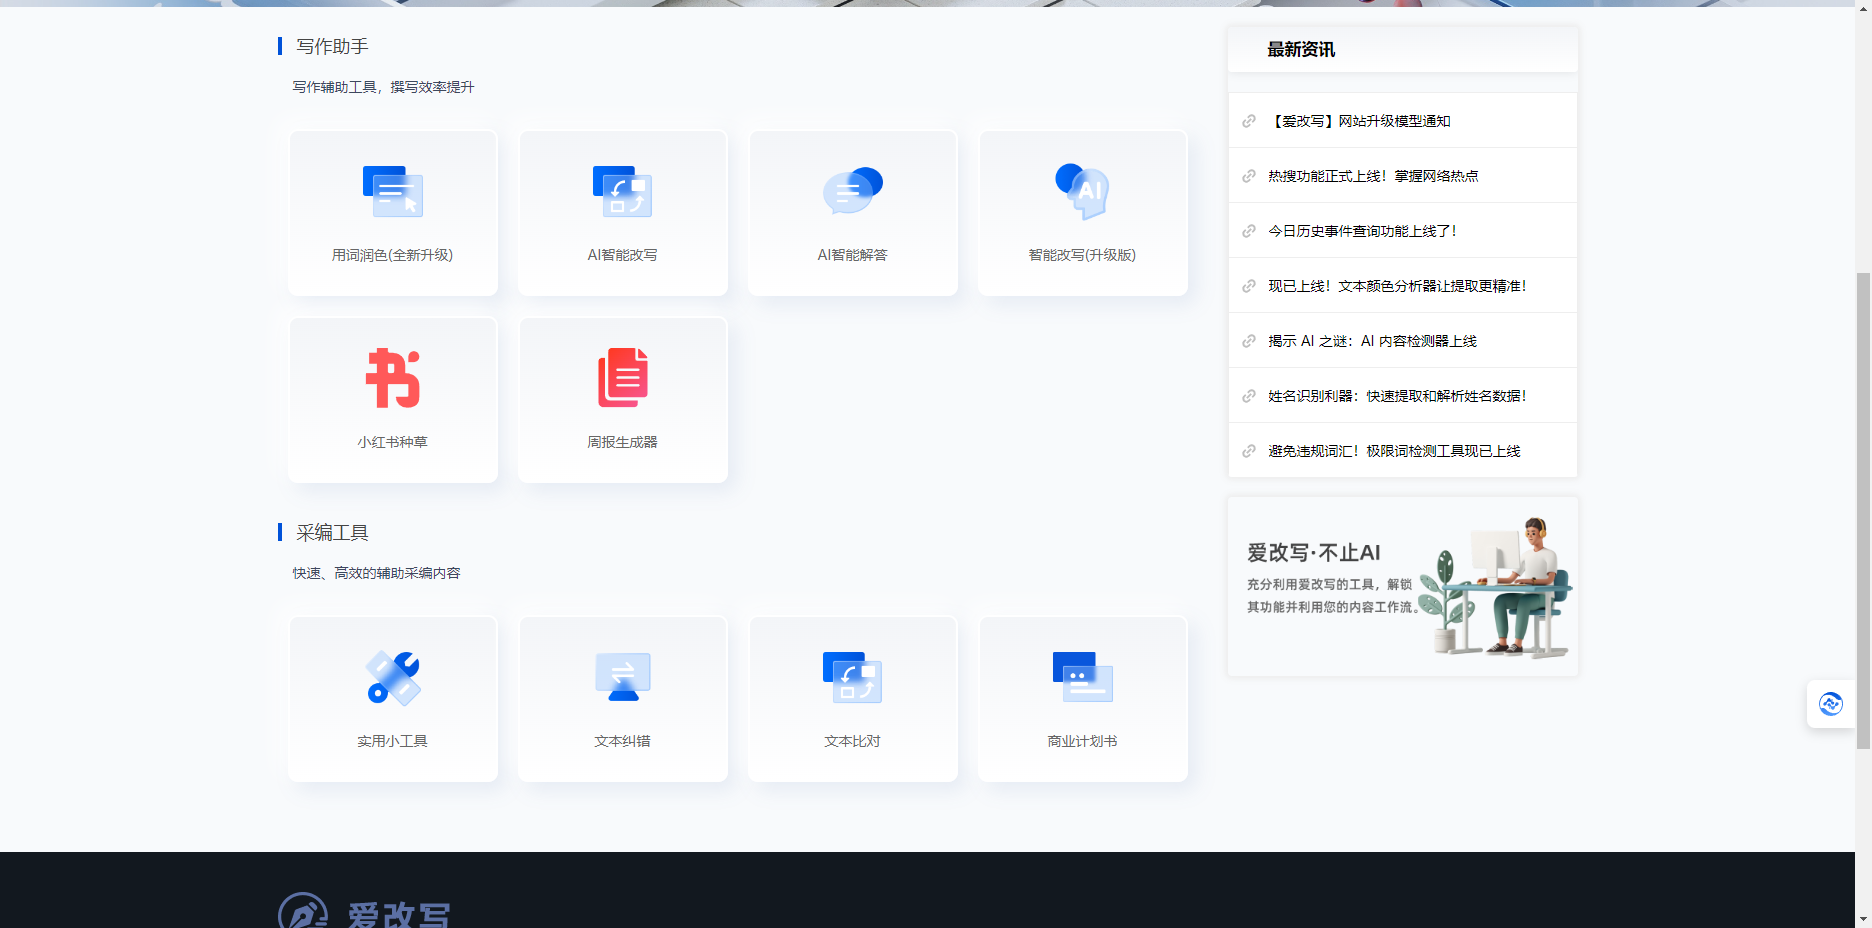Open the 【爱改写】网站升级模型通知 announcement
The width and height of the screenshot is (1872, 928).
point(1362,120)
